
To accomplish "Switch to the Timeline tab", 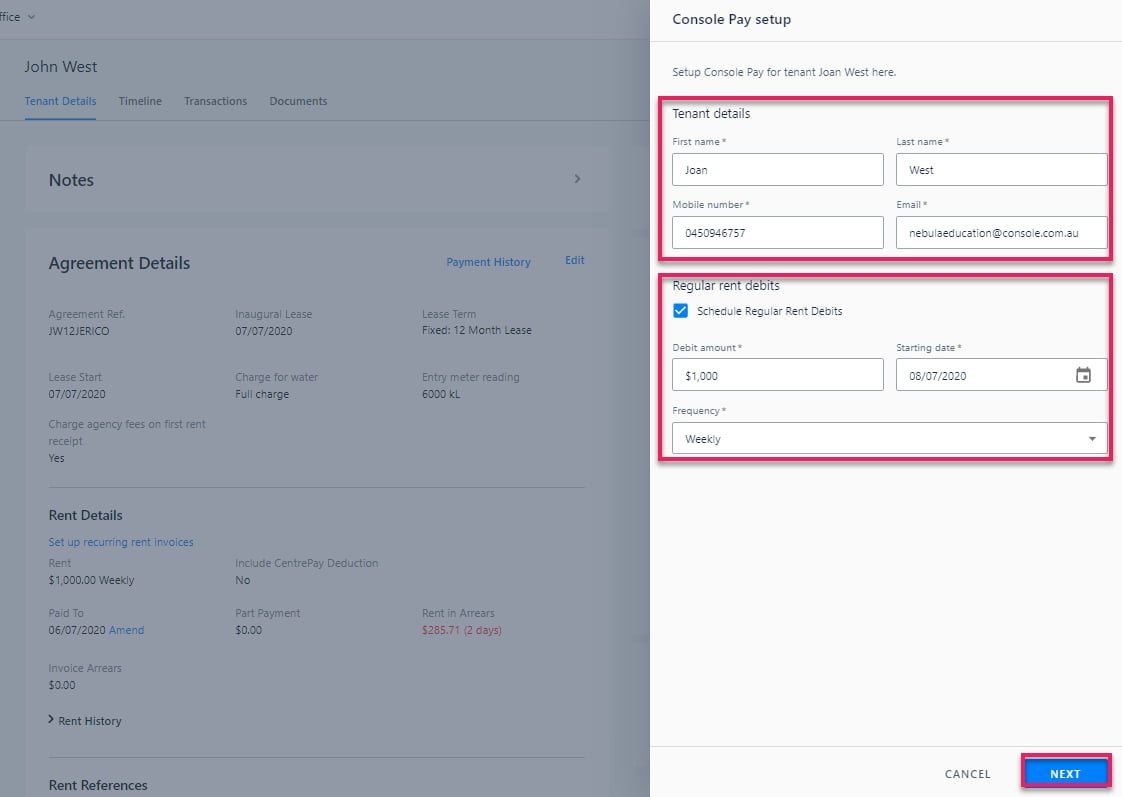I will point(140,102).
